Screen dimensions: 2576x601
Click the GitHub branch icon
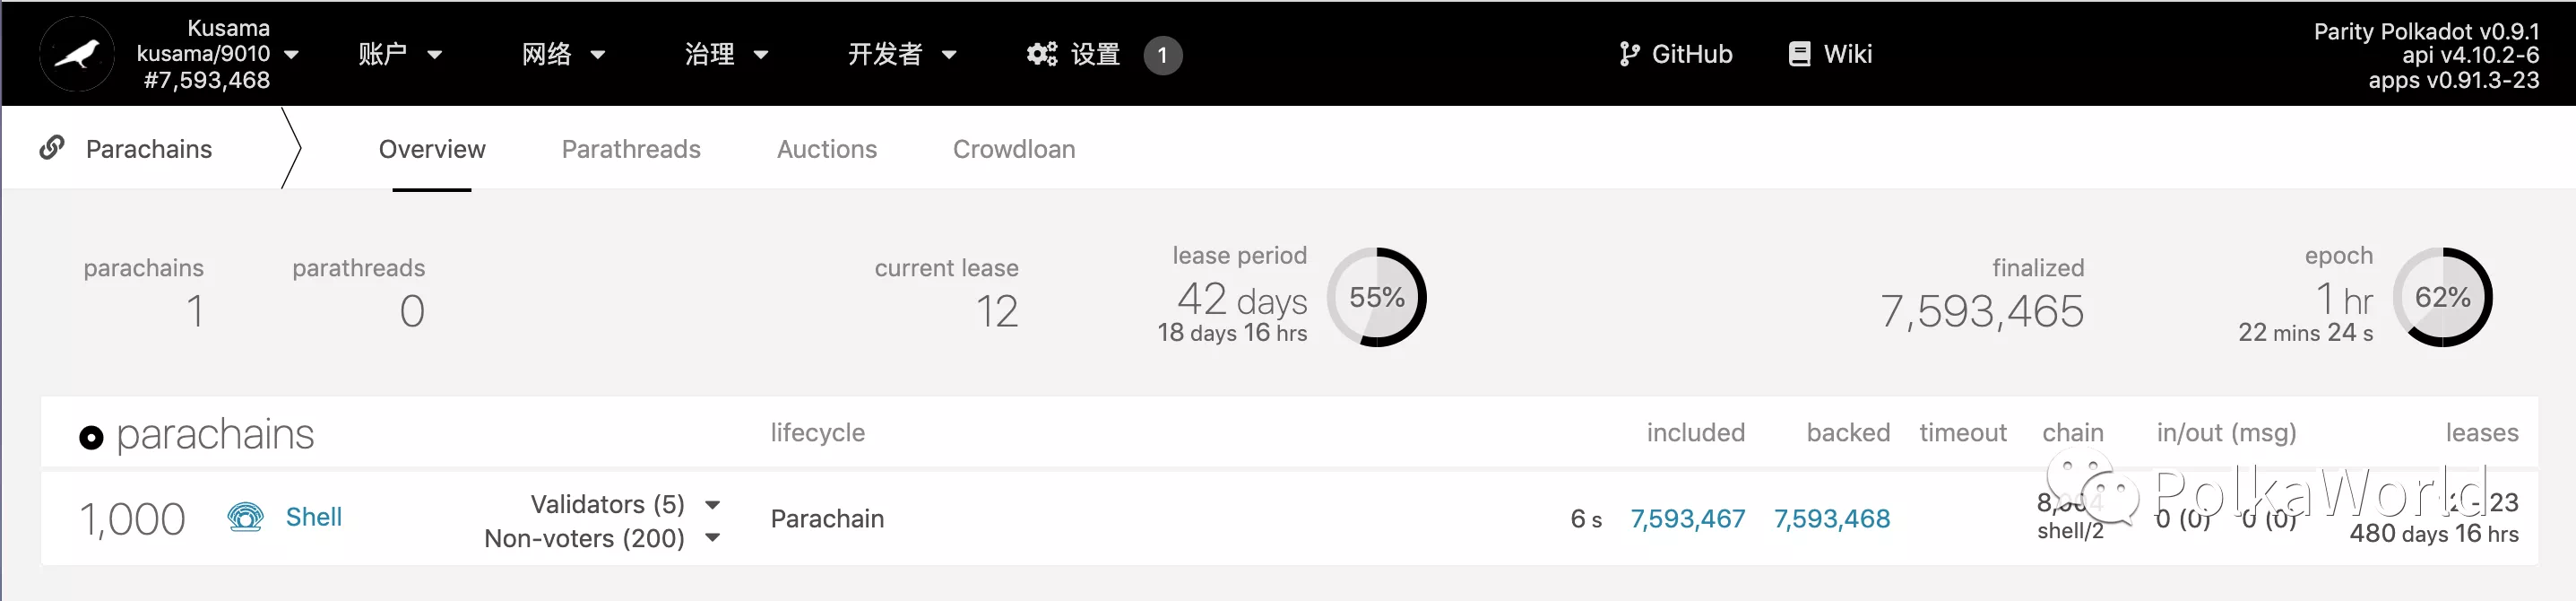click(x=1629, y=54)
